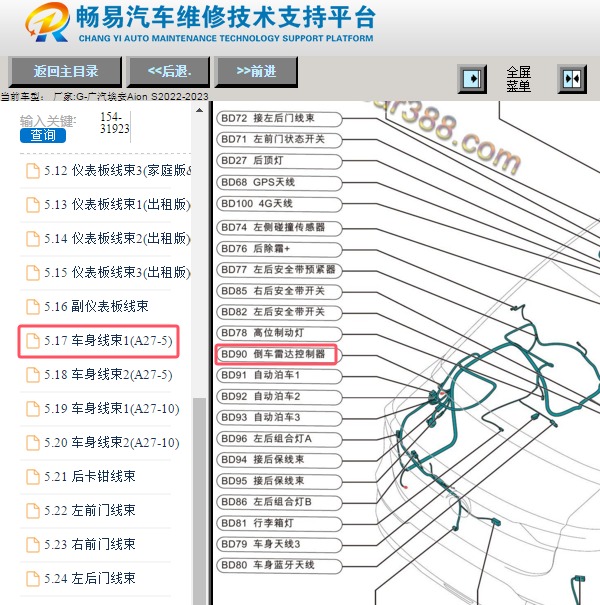Screen dimensions: 600x605
Task: Select connector BD93 自动泊车3
Action: click(x=279, y=417)
